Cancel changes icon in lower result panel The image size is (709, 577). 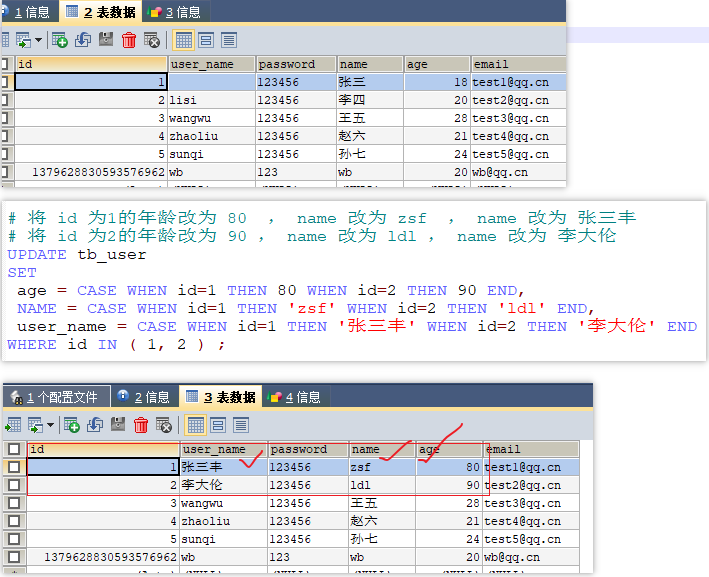point(164,425)
